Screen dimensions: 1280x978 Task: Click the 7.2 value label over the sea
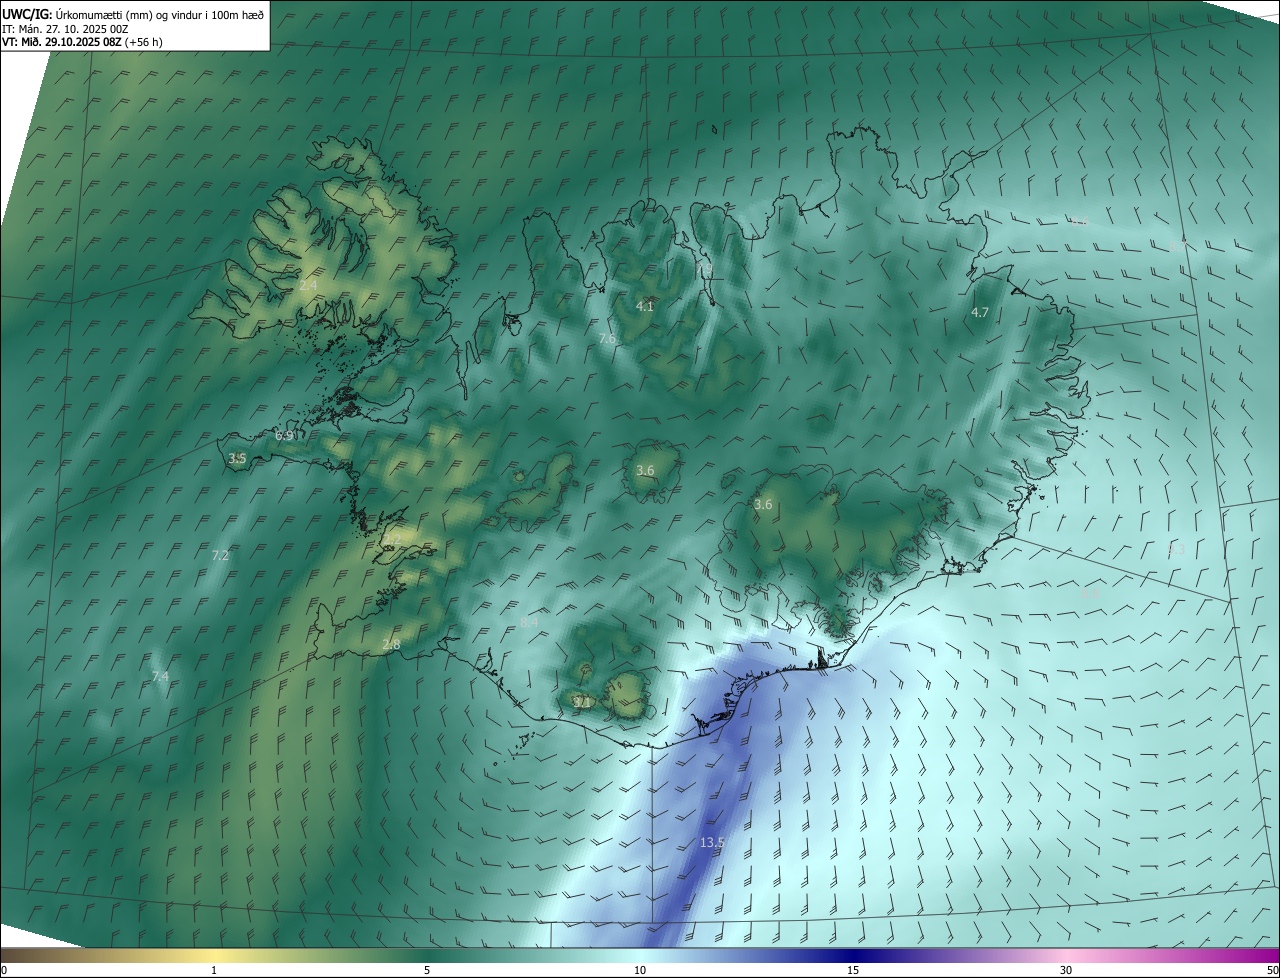(x=221, y=555)
